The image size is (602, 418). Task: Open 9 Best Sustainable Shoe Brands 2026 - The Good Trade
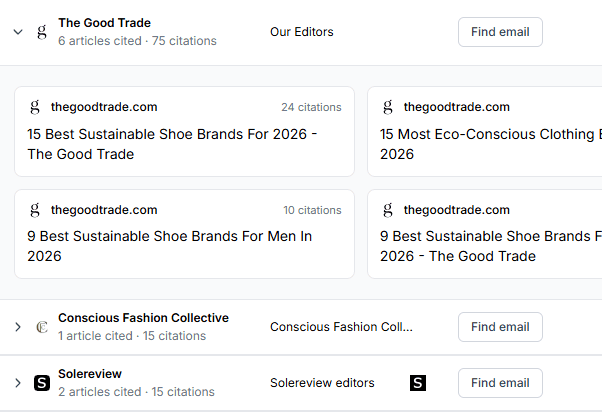[491, 246]
